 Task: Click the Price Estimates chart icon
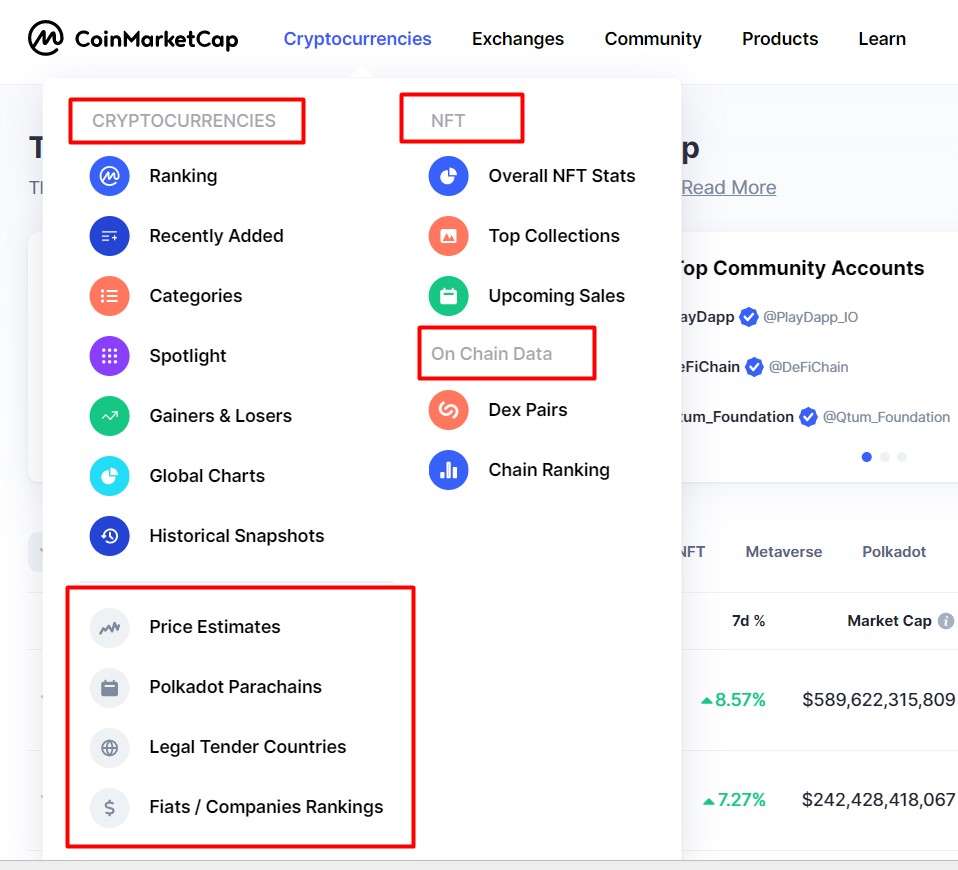[x=109, y=627]
